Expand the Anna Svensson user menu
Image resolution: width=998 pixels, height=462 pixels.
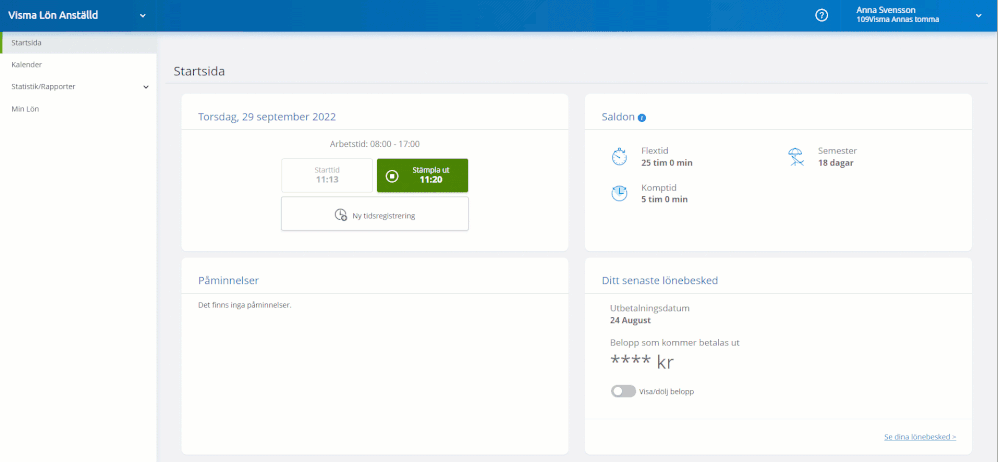(x=978, y=16)
